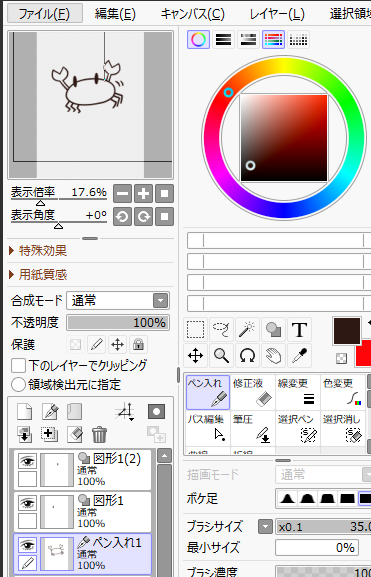The height and width of the screenshot is (577, 371).
Task: Select the 修正液 tool
Action: pos(253,393)
